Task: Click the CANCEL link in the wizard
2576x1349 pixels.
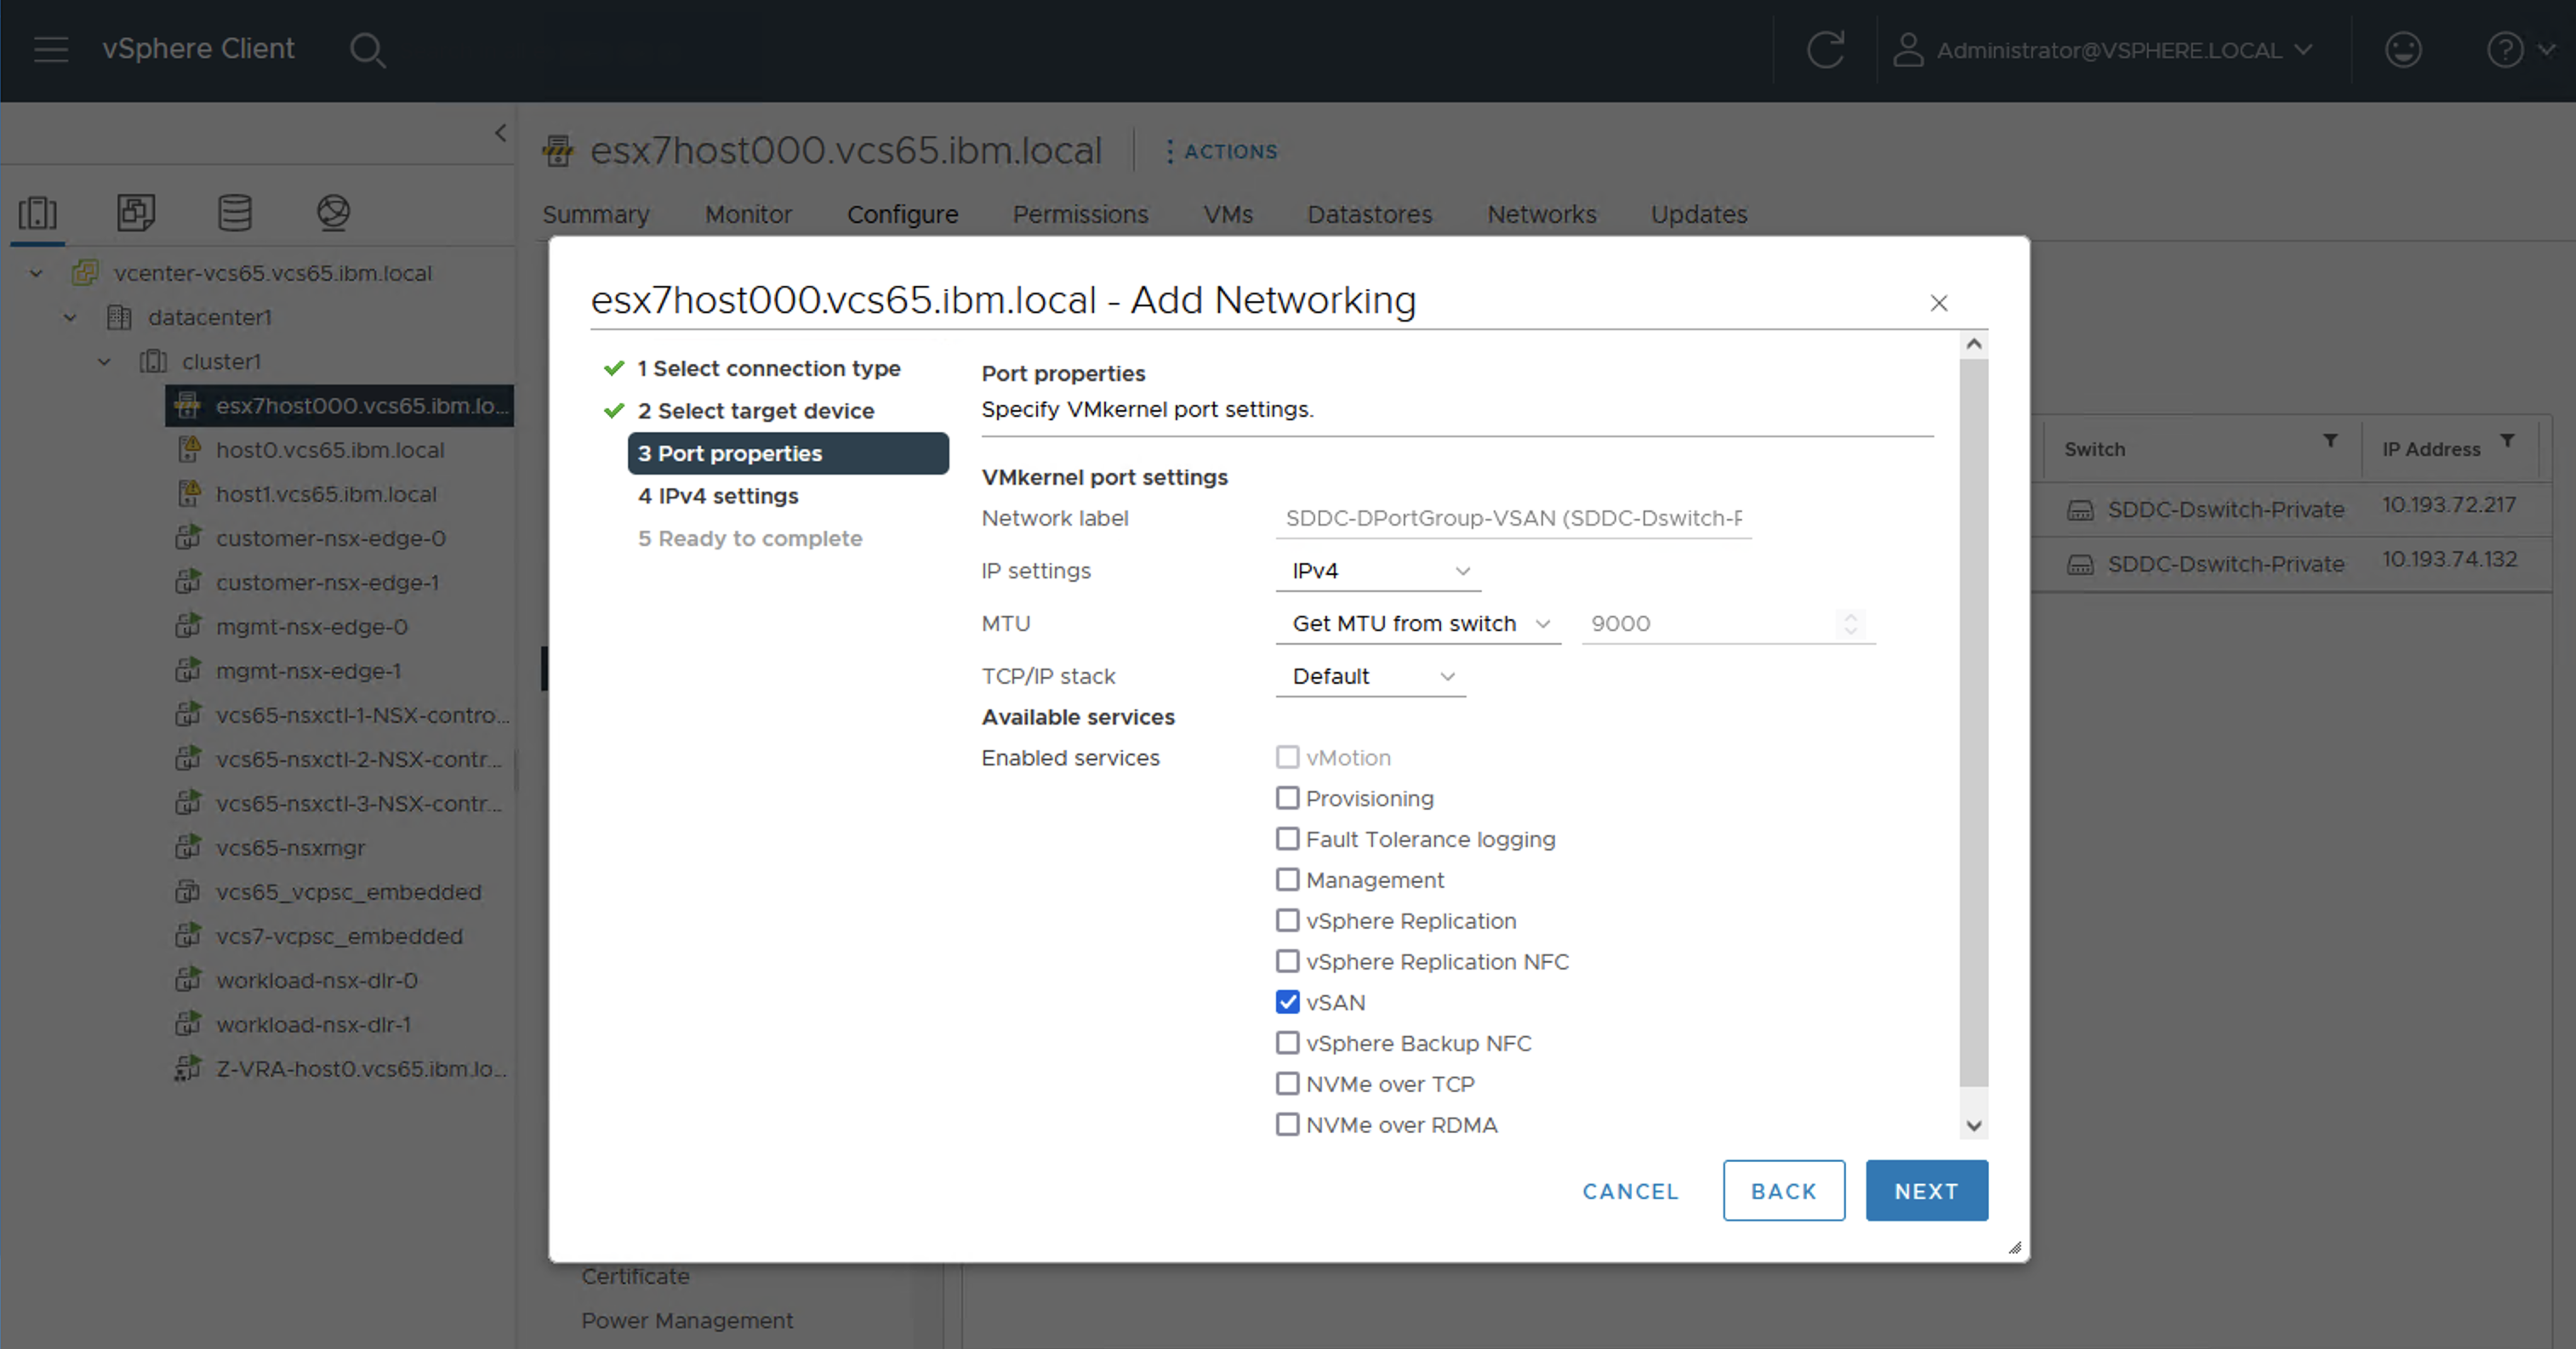Action: [1630, 1191]
